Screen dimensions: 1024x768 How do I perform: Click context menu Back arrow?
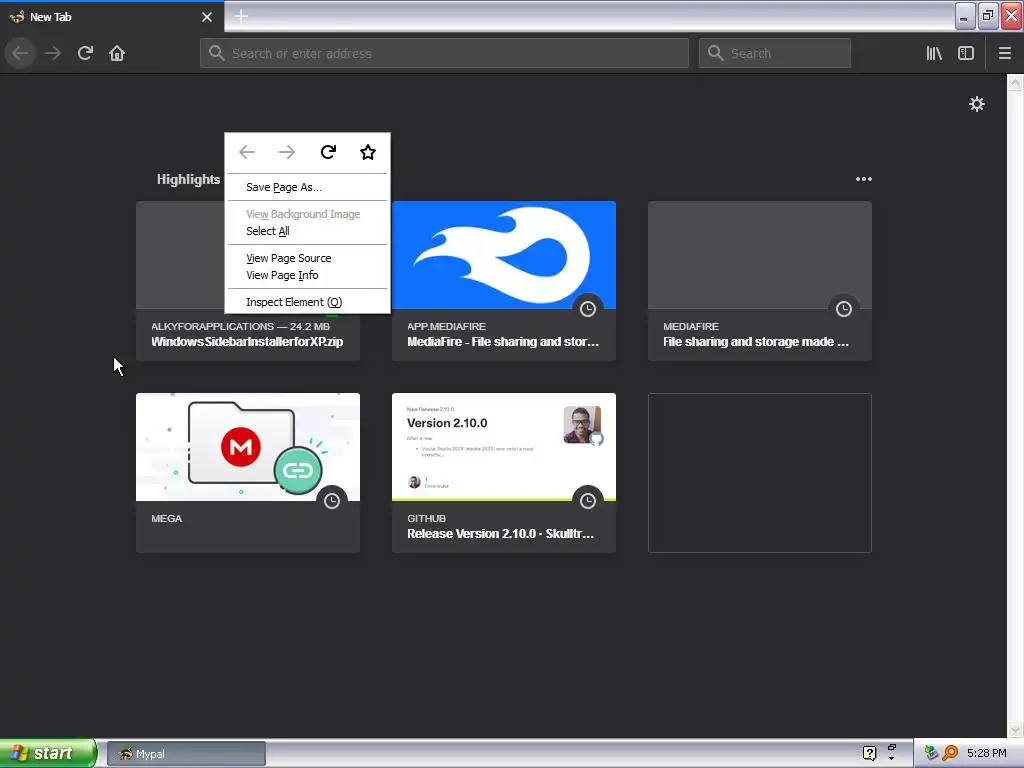point(247,152)
